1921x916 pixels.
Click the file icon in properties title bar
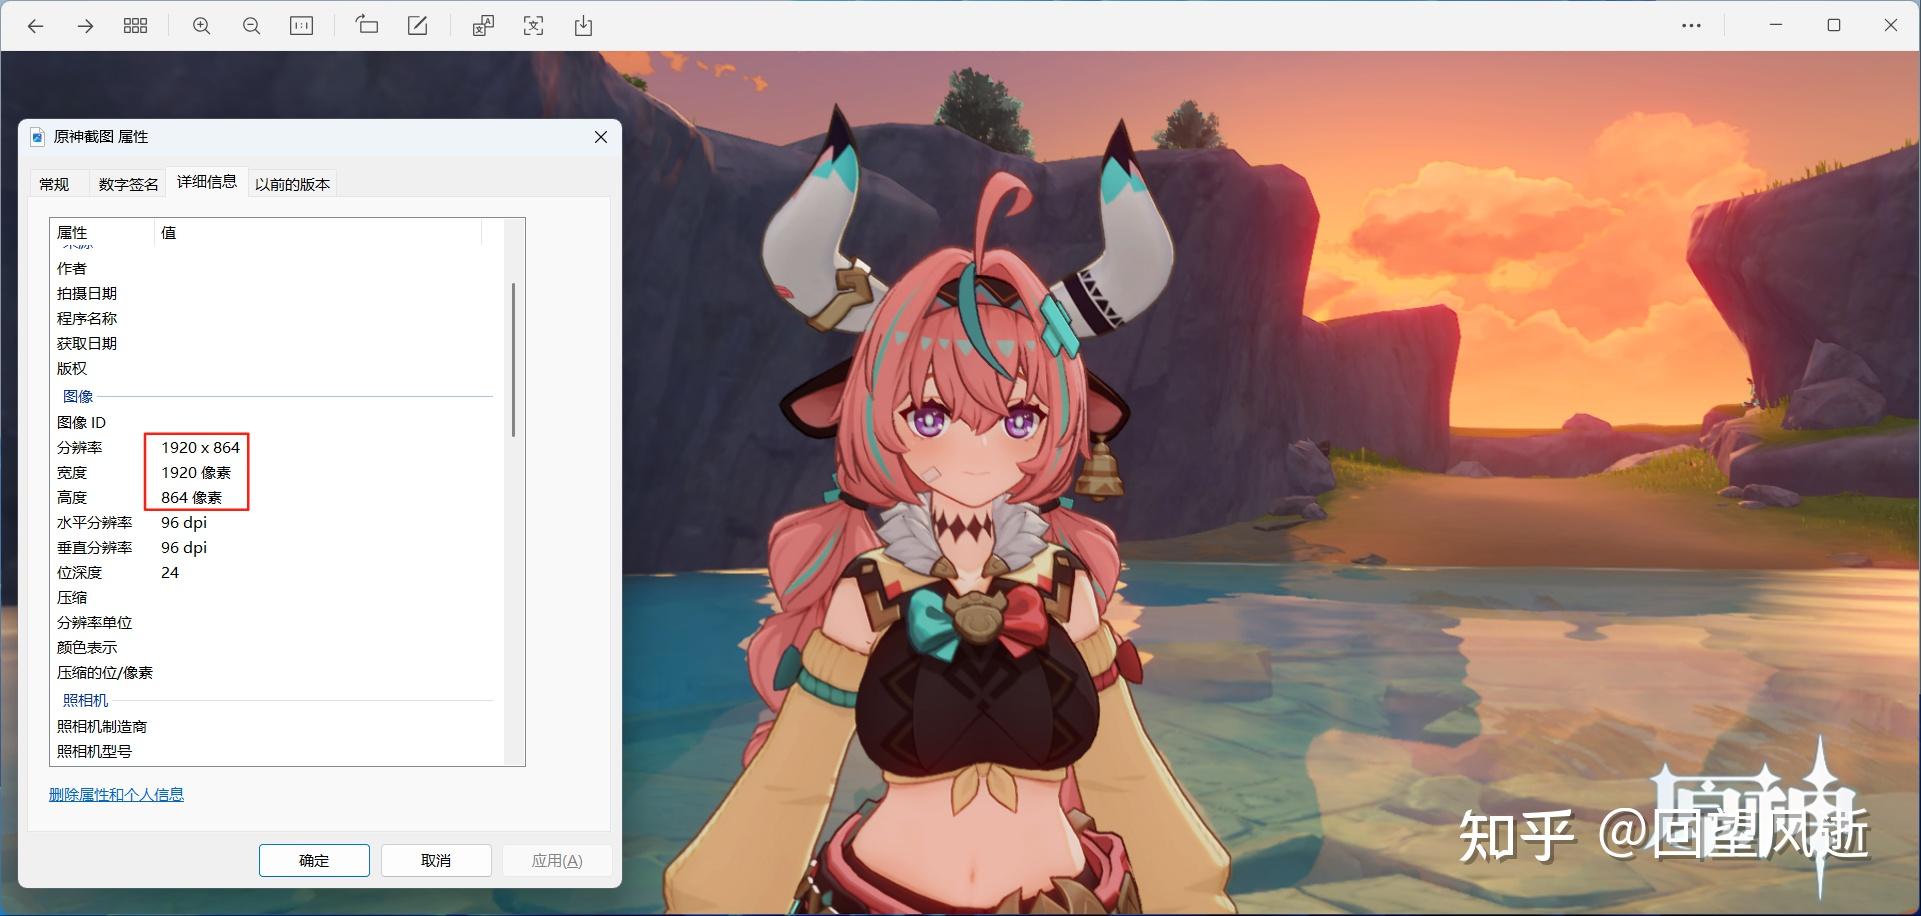[37, 137]
